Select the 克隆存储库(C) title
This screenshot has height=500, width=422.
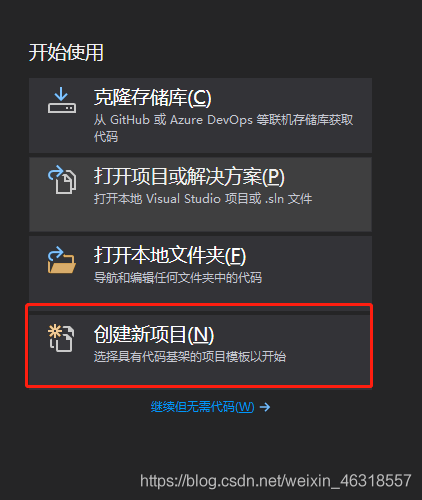[153, 97]
